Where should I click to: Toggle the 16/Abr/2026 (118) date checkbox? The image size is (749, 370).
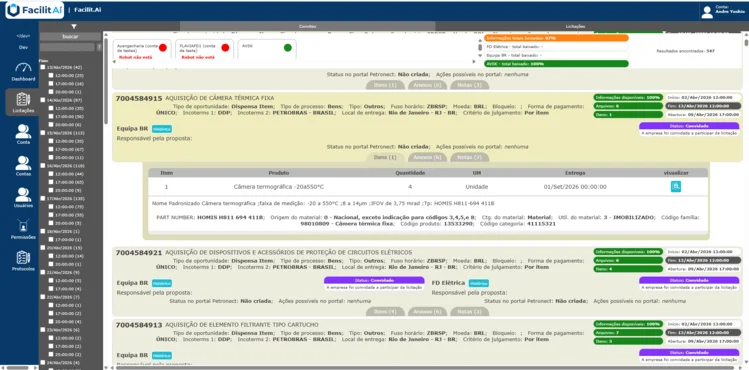pos(43,166)
